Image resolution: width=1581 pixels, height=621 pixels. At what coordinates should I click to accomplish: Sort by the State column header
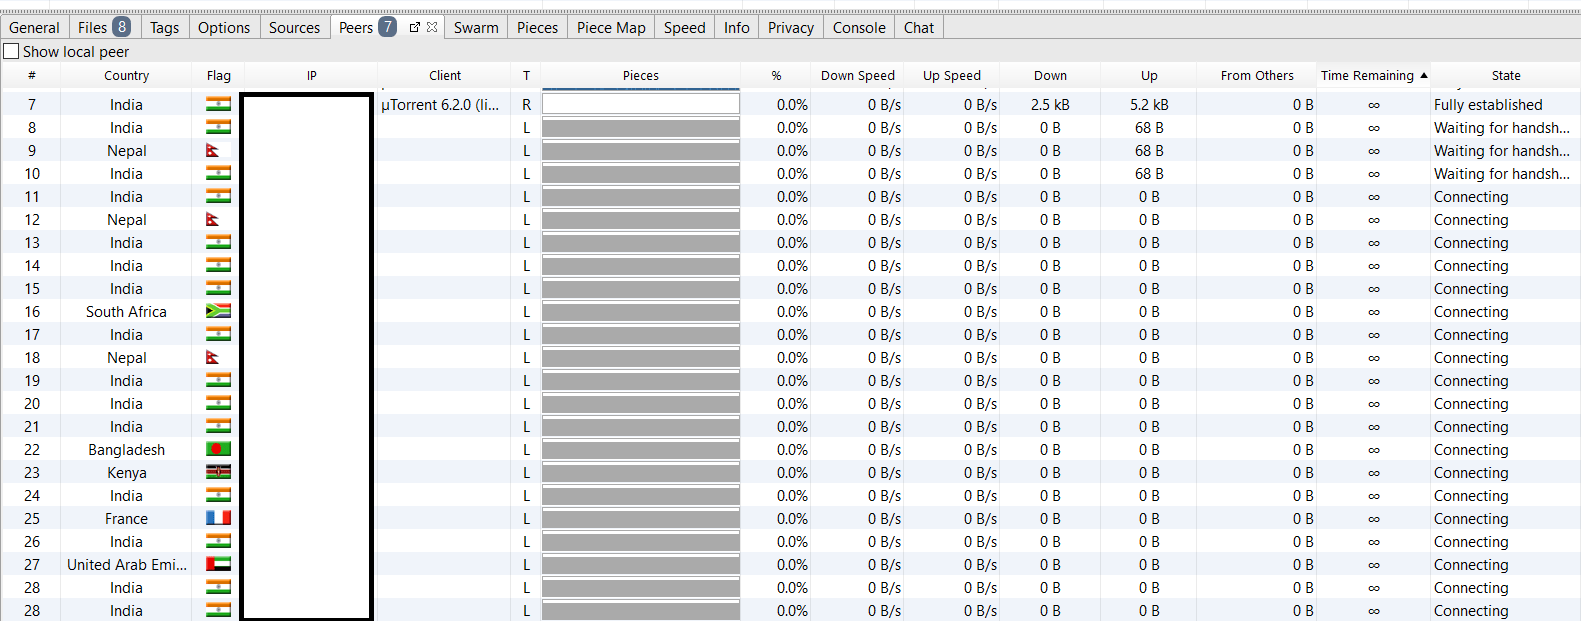click(1506, 75)
